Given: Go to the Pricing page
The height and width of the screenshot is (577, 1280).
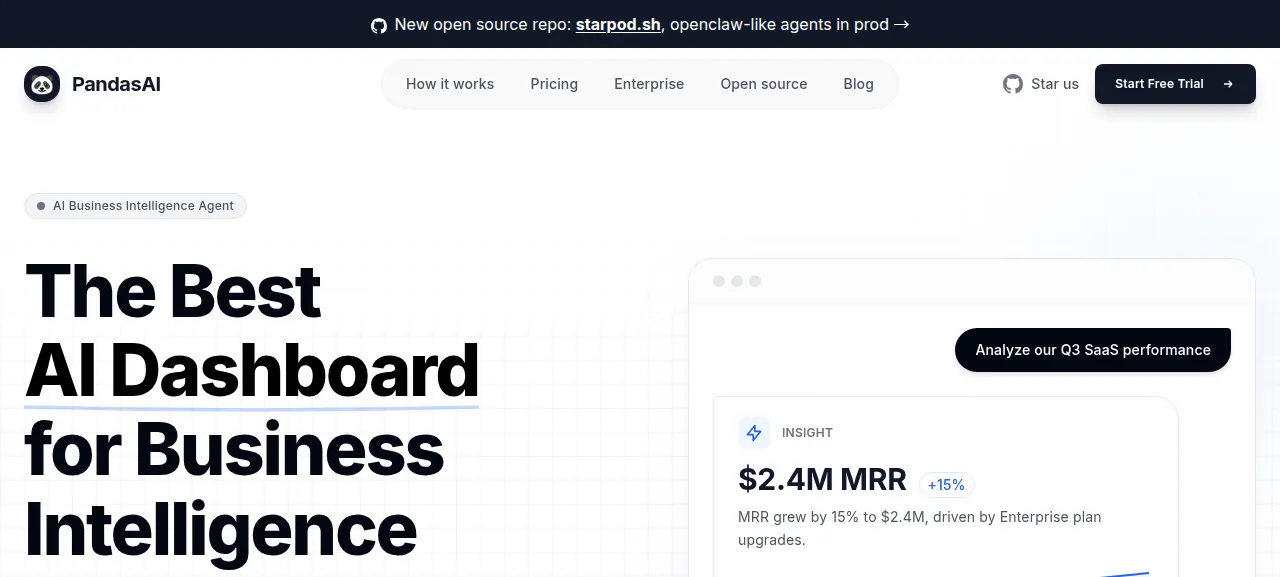Looking at the screenshot, I should pos(554,84).
